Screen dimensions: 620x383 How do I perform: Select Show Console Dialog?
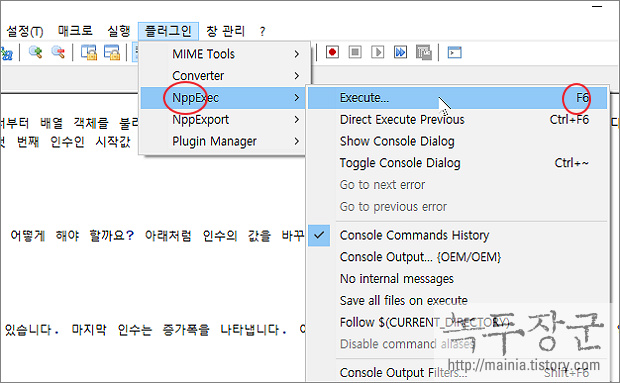click(457, 141)
